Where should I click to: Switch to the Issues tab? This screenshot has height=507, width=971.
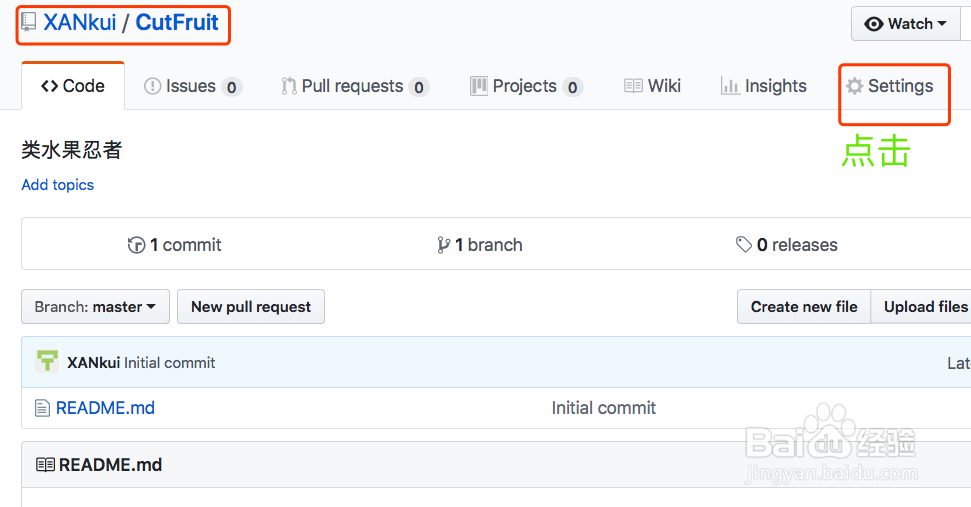[192, 86]
